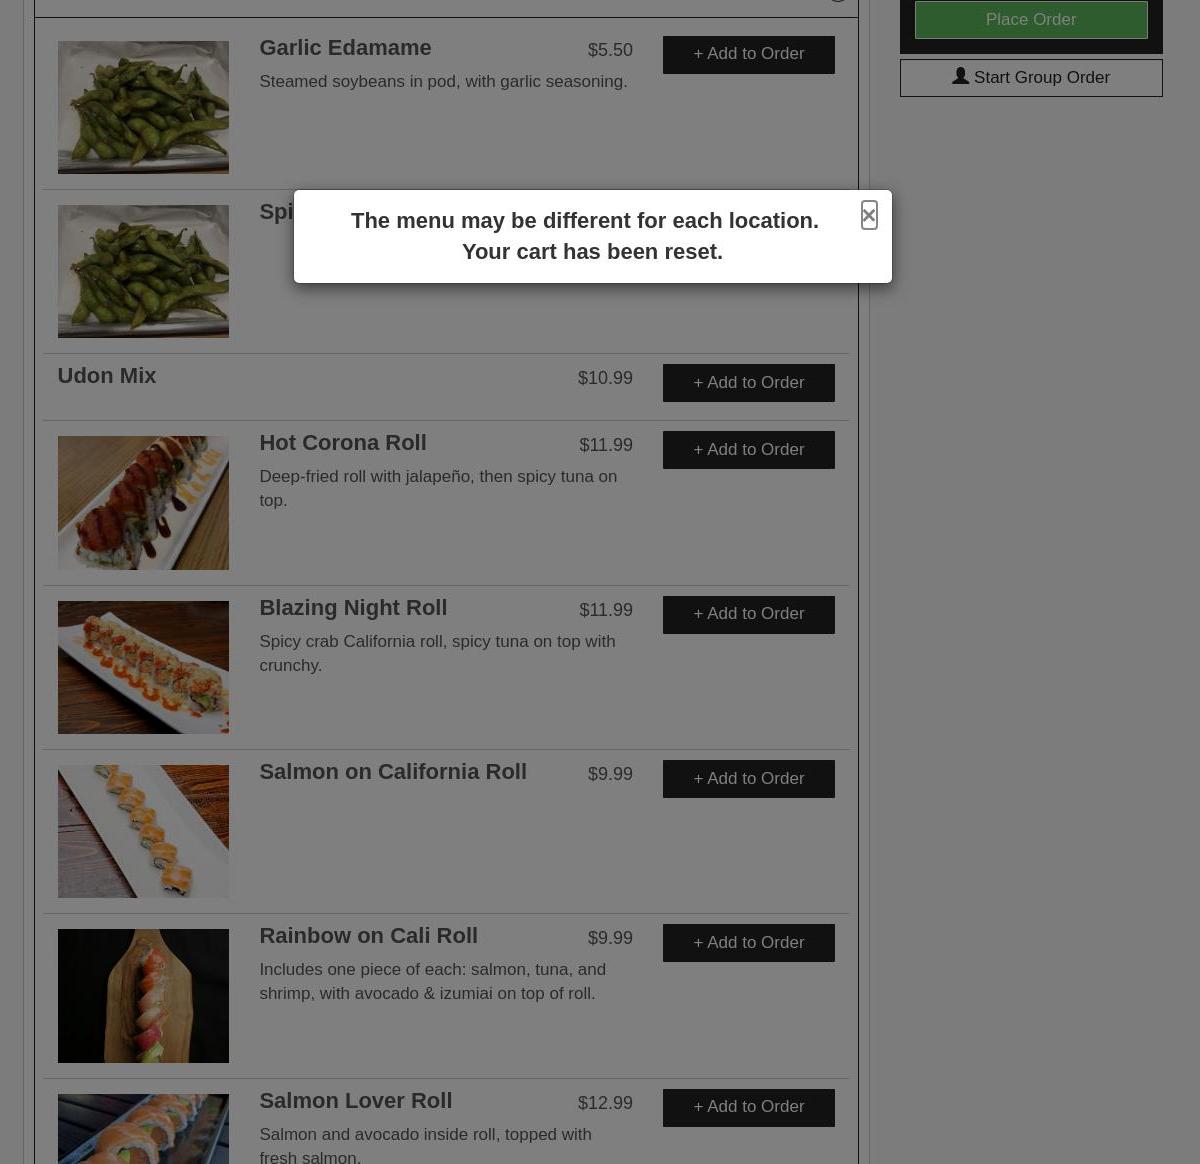Screen dimensions: 1200x1164
Task: Add Hot Corona Roll to order
Action: 749,450
